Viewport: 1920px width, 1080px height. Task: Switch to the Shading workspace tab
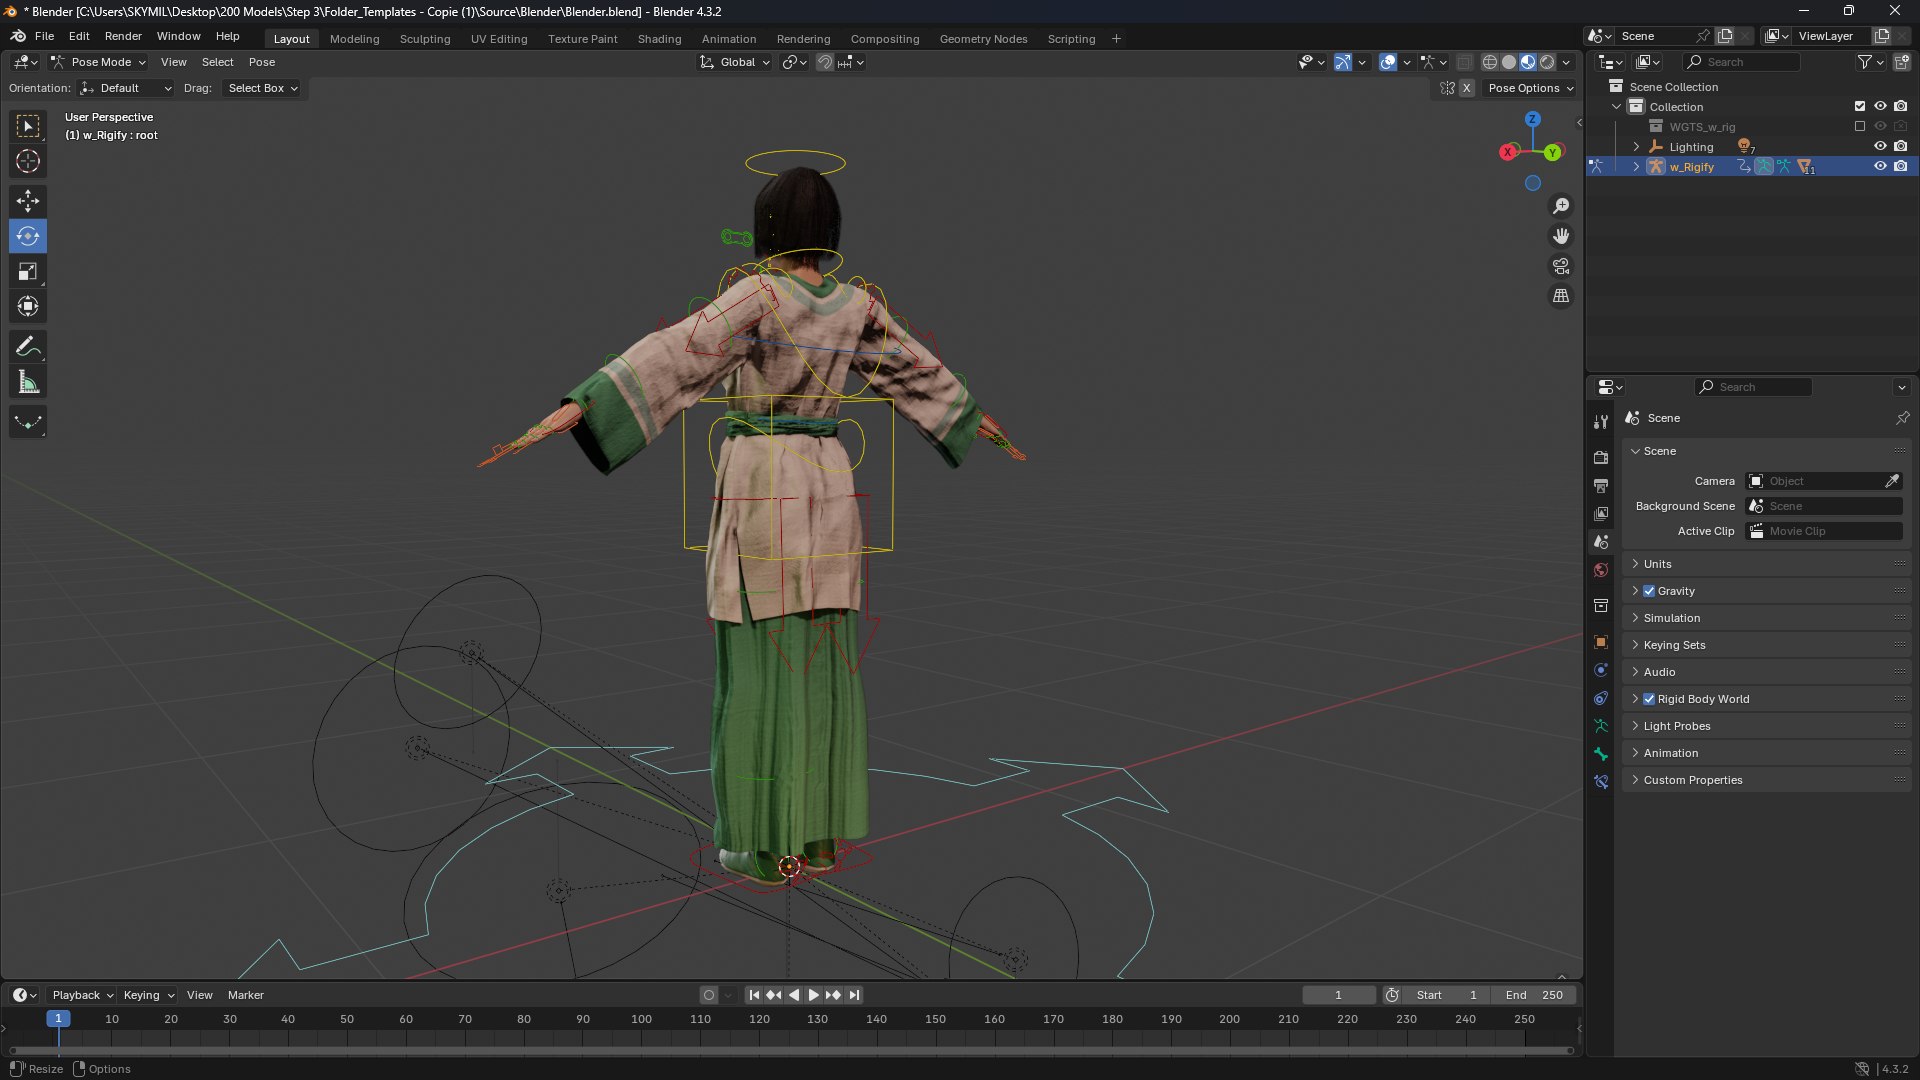point(660,39)
